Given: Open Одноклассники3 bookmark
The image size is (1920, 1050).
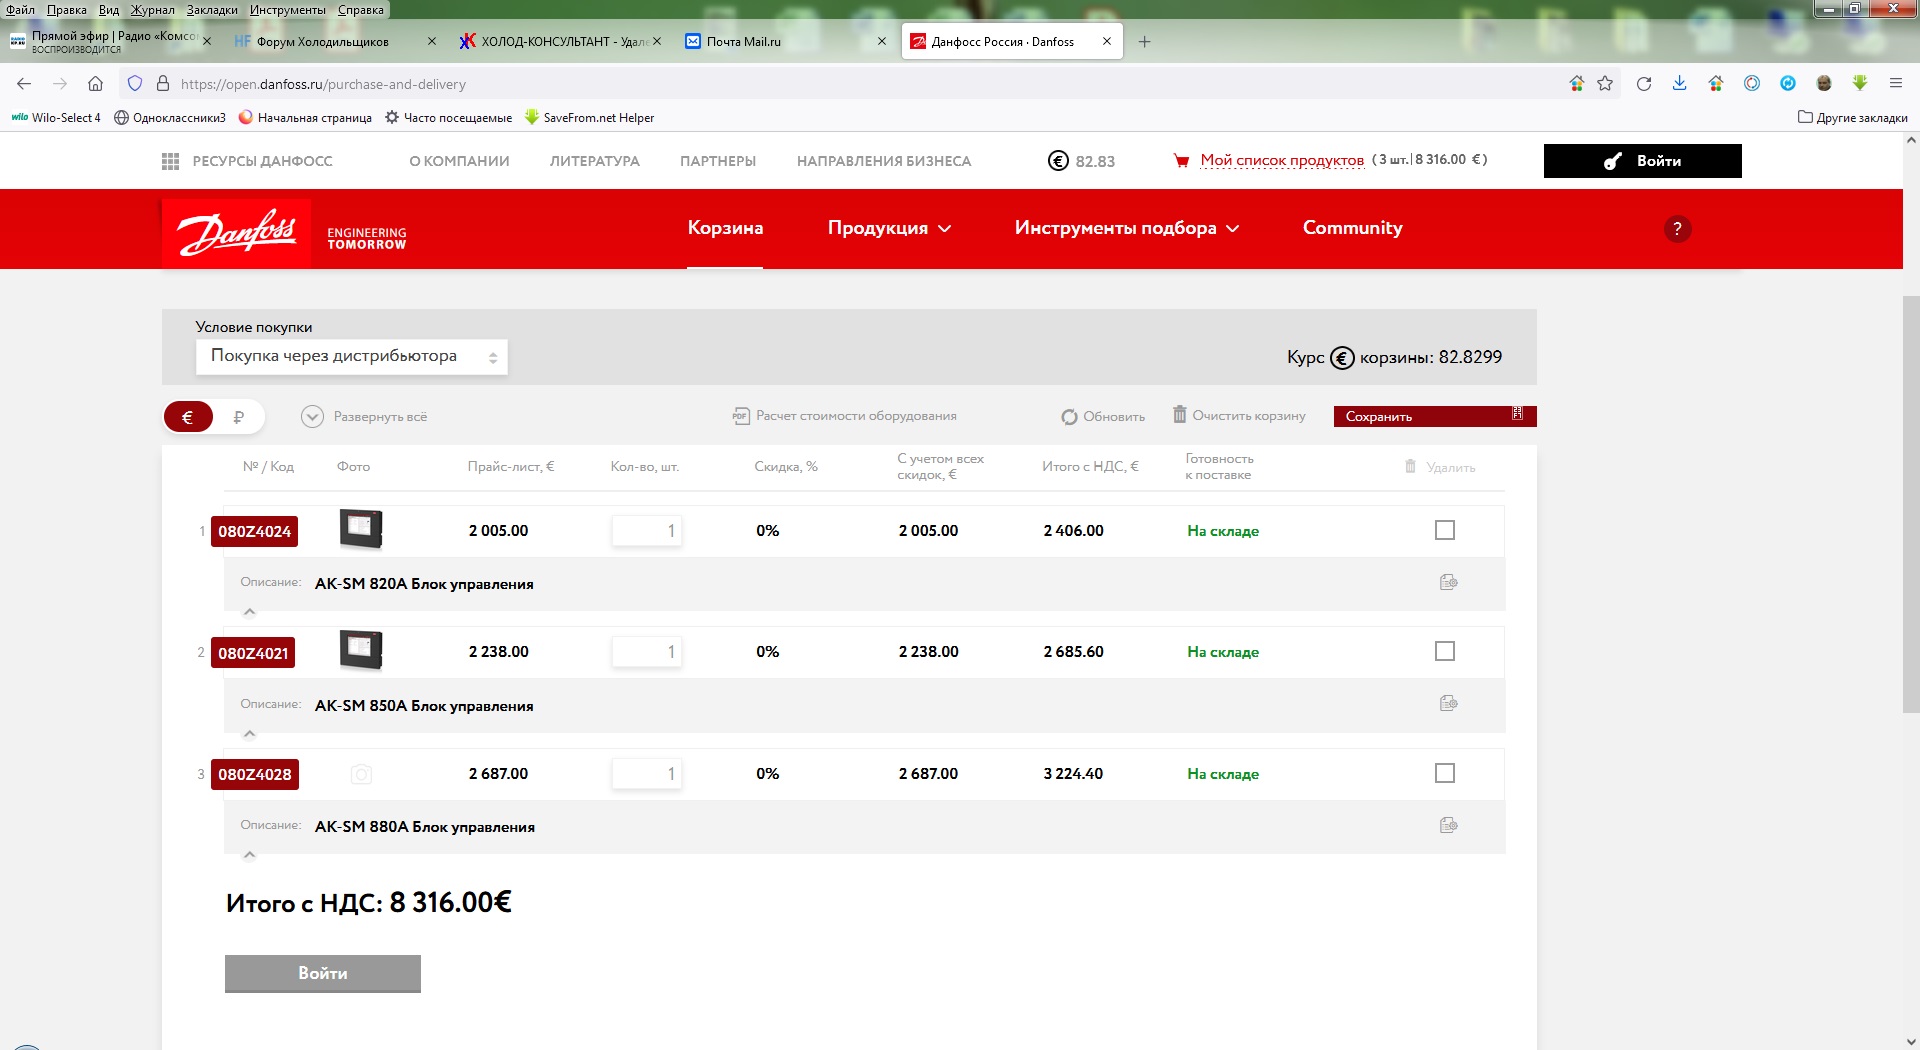Looking at the screenshot, I should coord(170,118).
